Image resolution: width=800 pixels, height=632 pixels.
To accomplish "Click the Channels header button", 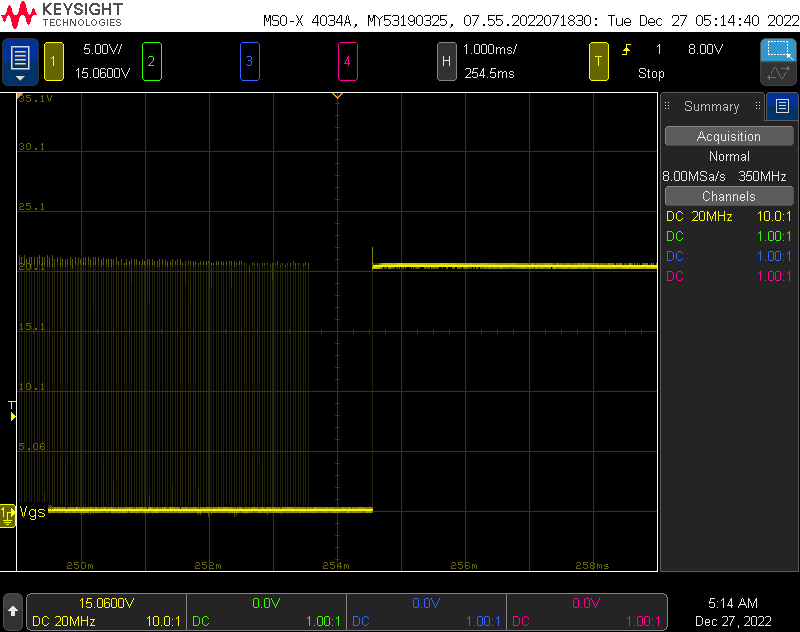I will [728, 196].
